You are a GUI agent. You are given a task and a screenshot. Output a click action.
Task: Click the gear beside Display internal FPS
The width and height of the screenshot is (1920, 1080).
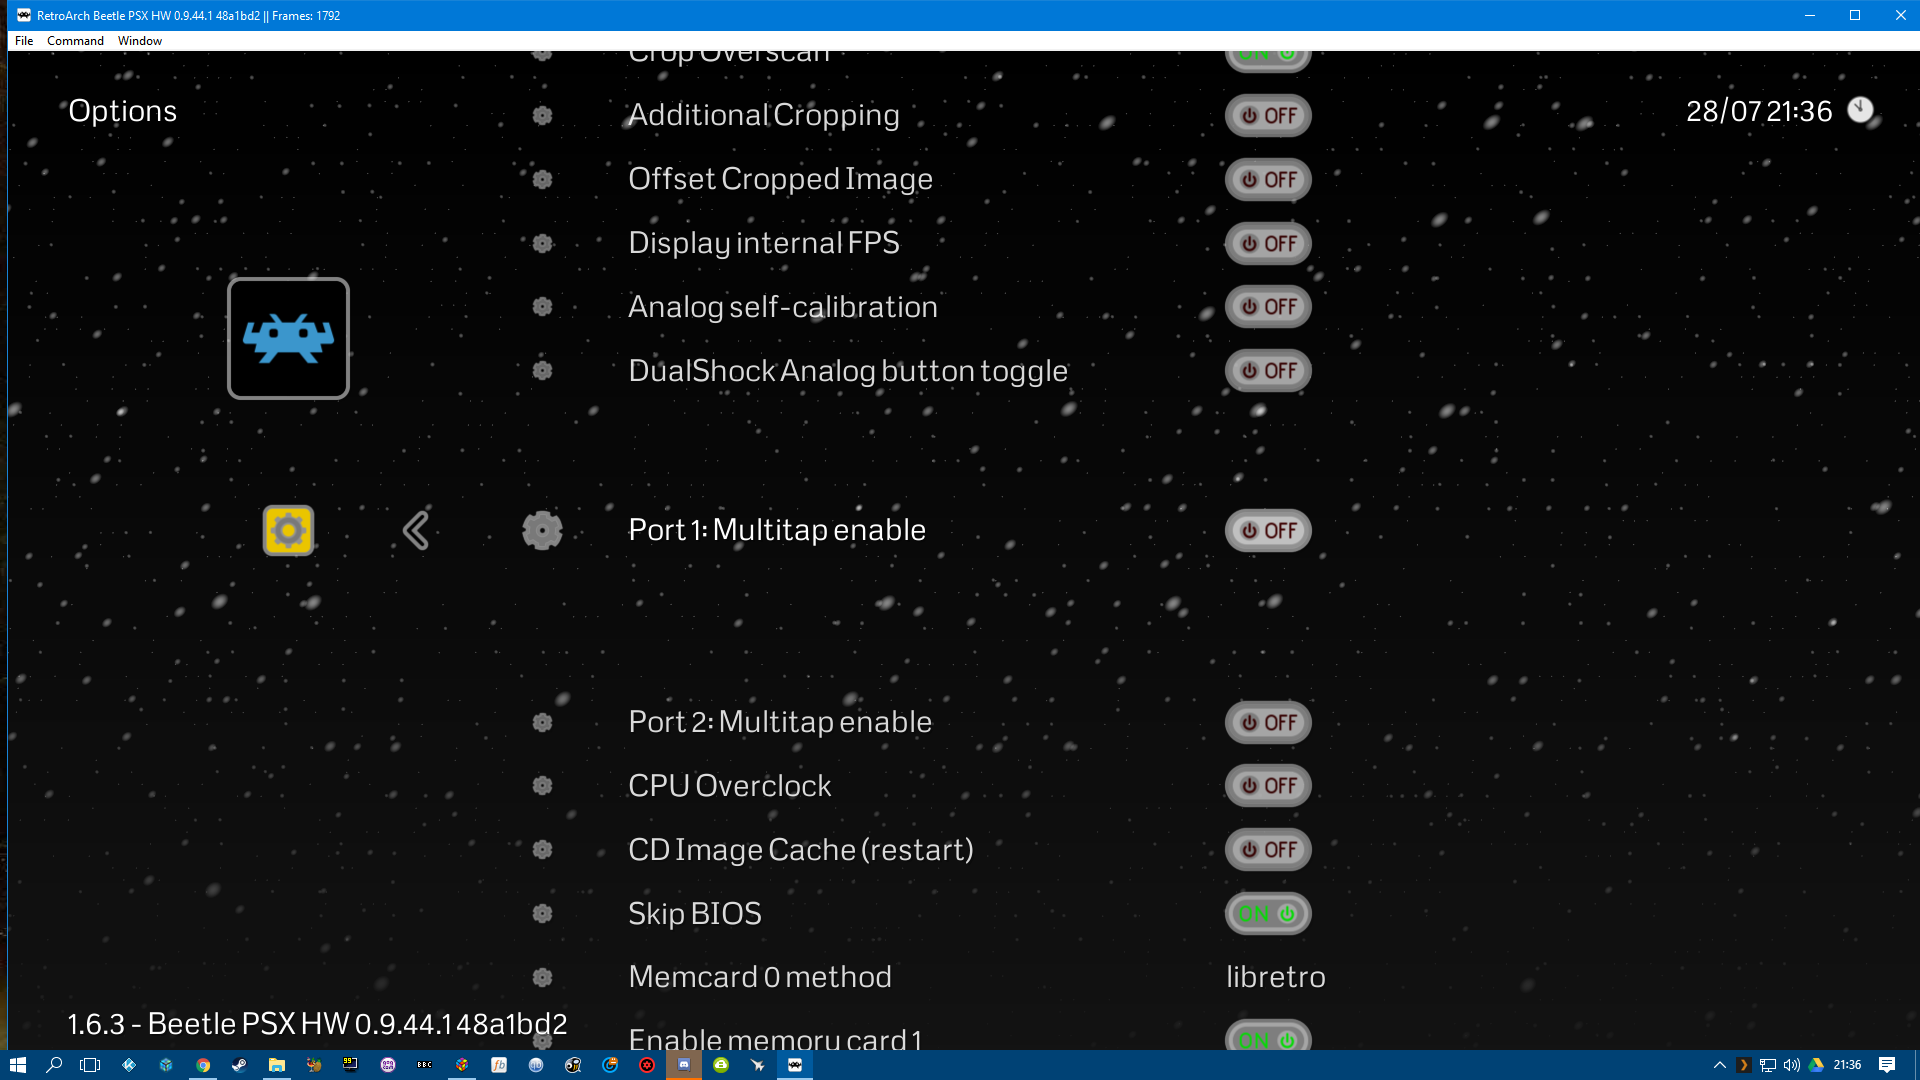pos(542,243)
